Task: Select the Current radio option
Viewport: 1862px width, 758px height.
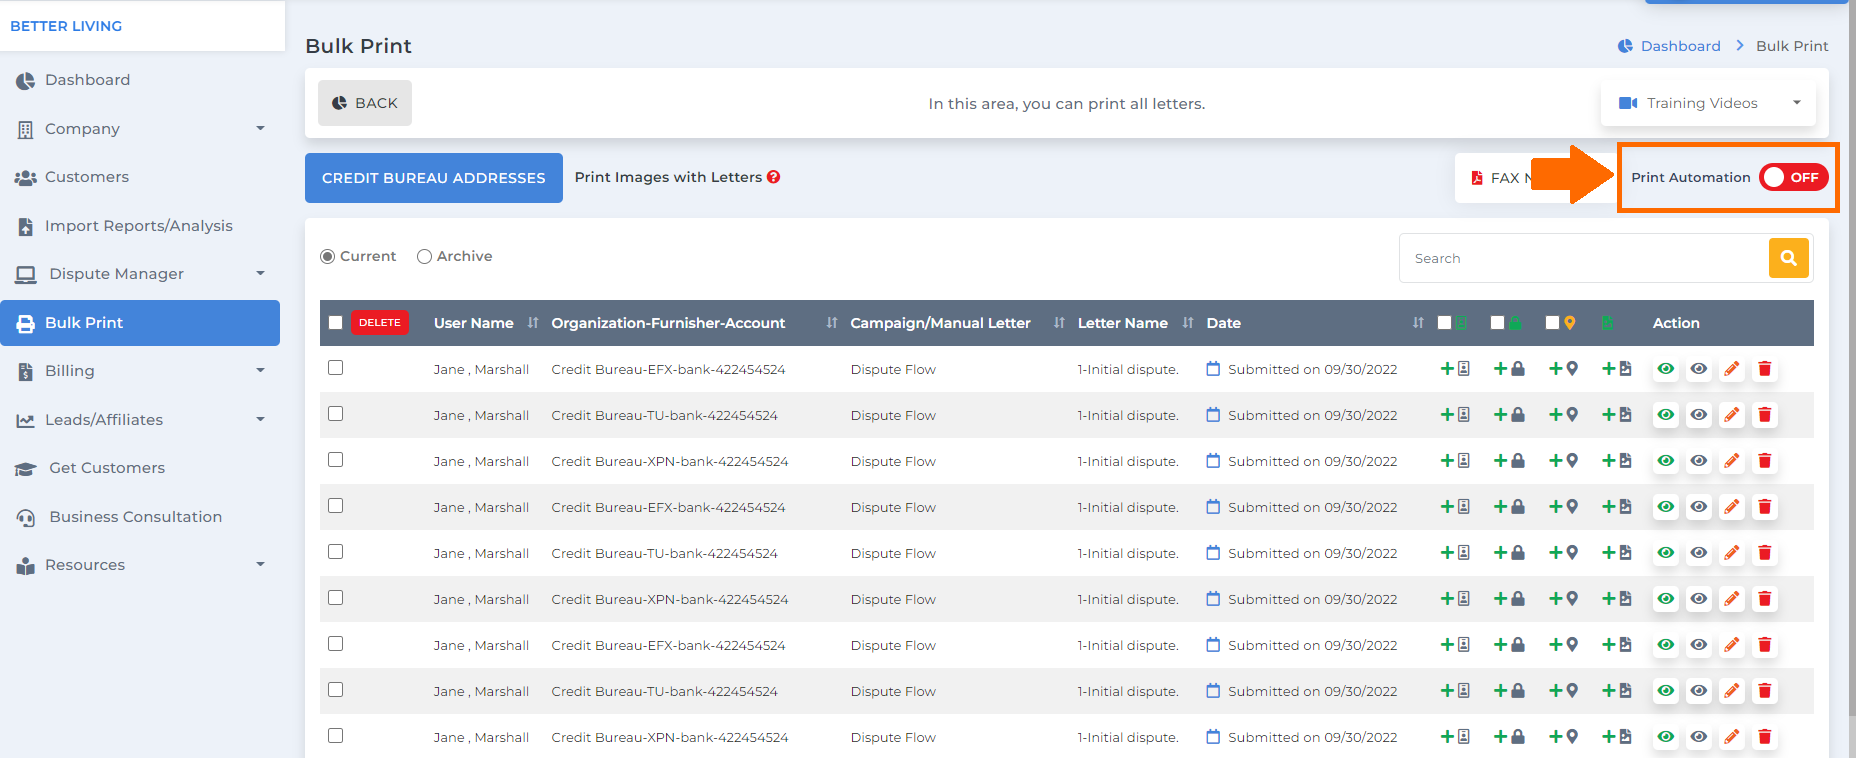Action: point(327,257)
